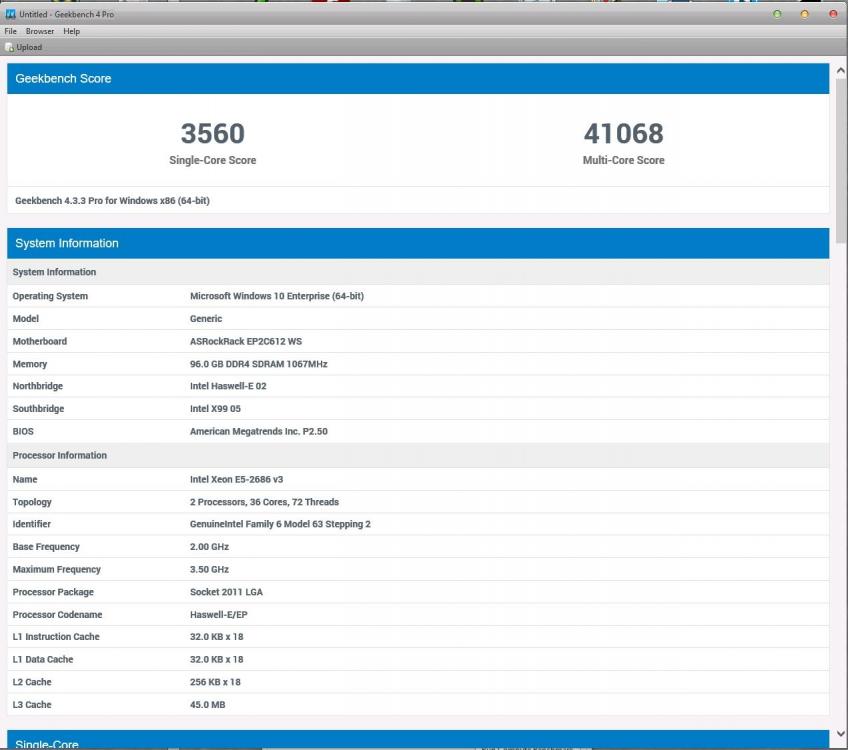Click the Multi-Core Score label
This screenshot has width=848, height=750.
(x=624, y=160)
